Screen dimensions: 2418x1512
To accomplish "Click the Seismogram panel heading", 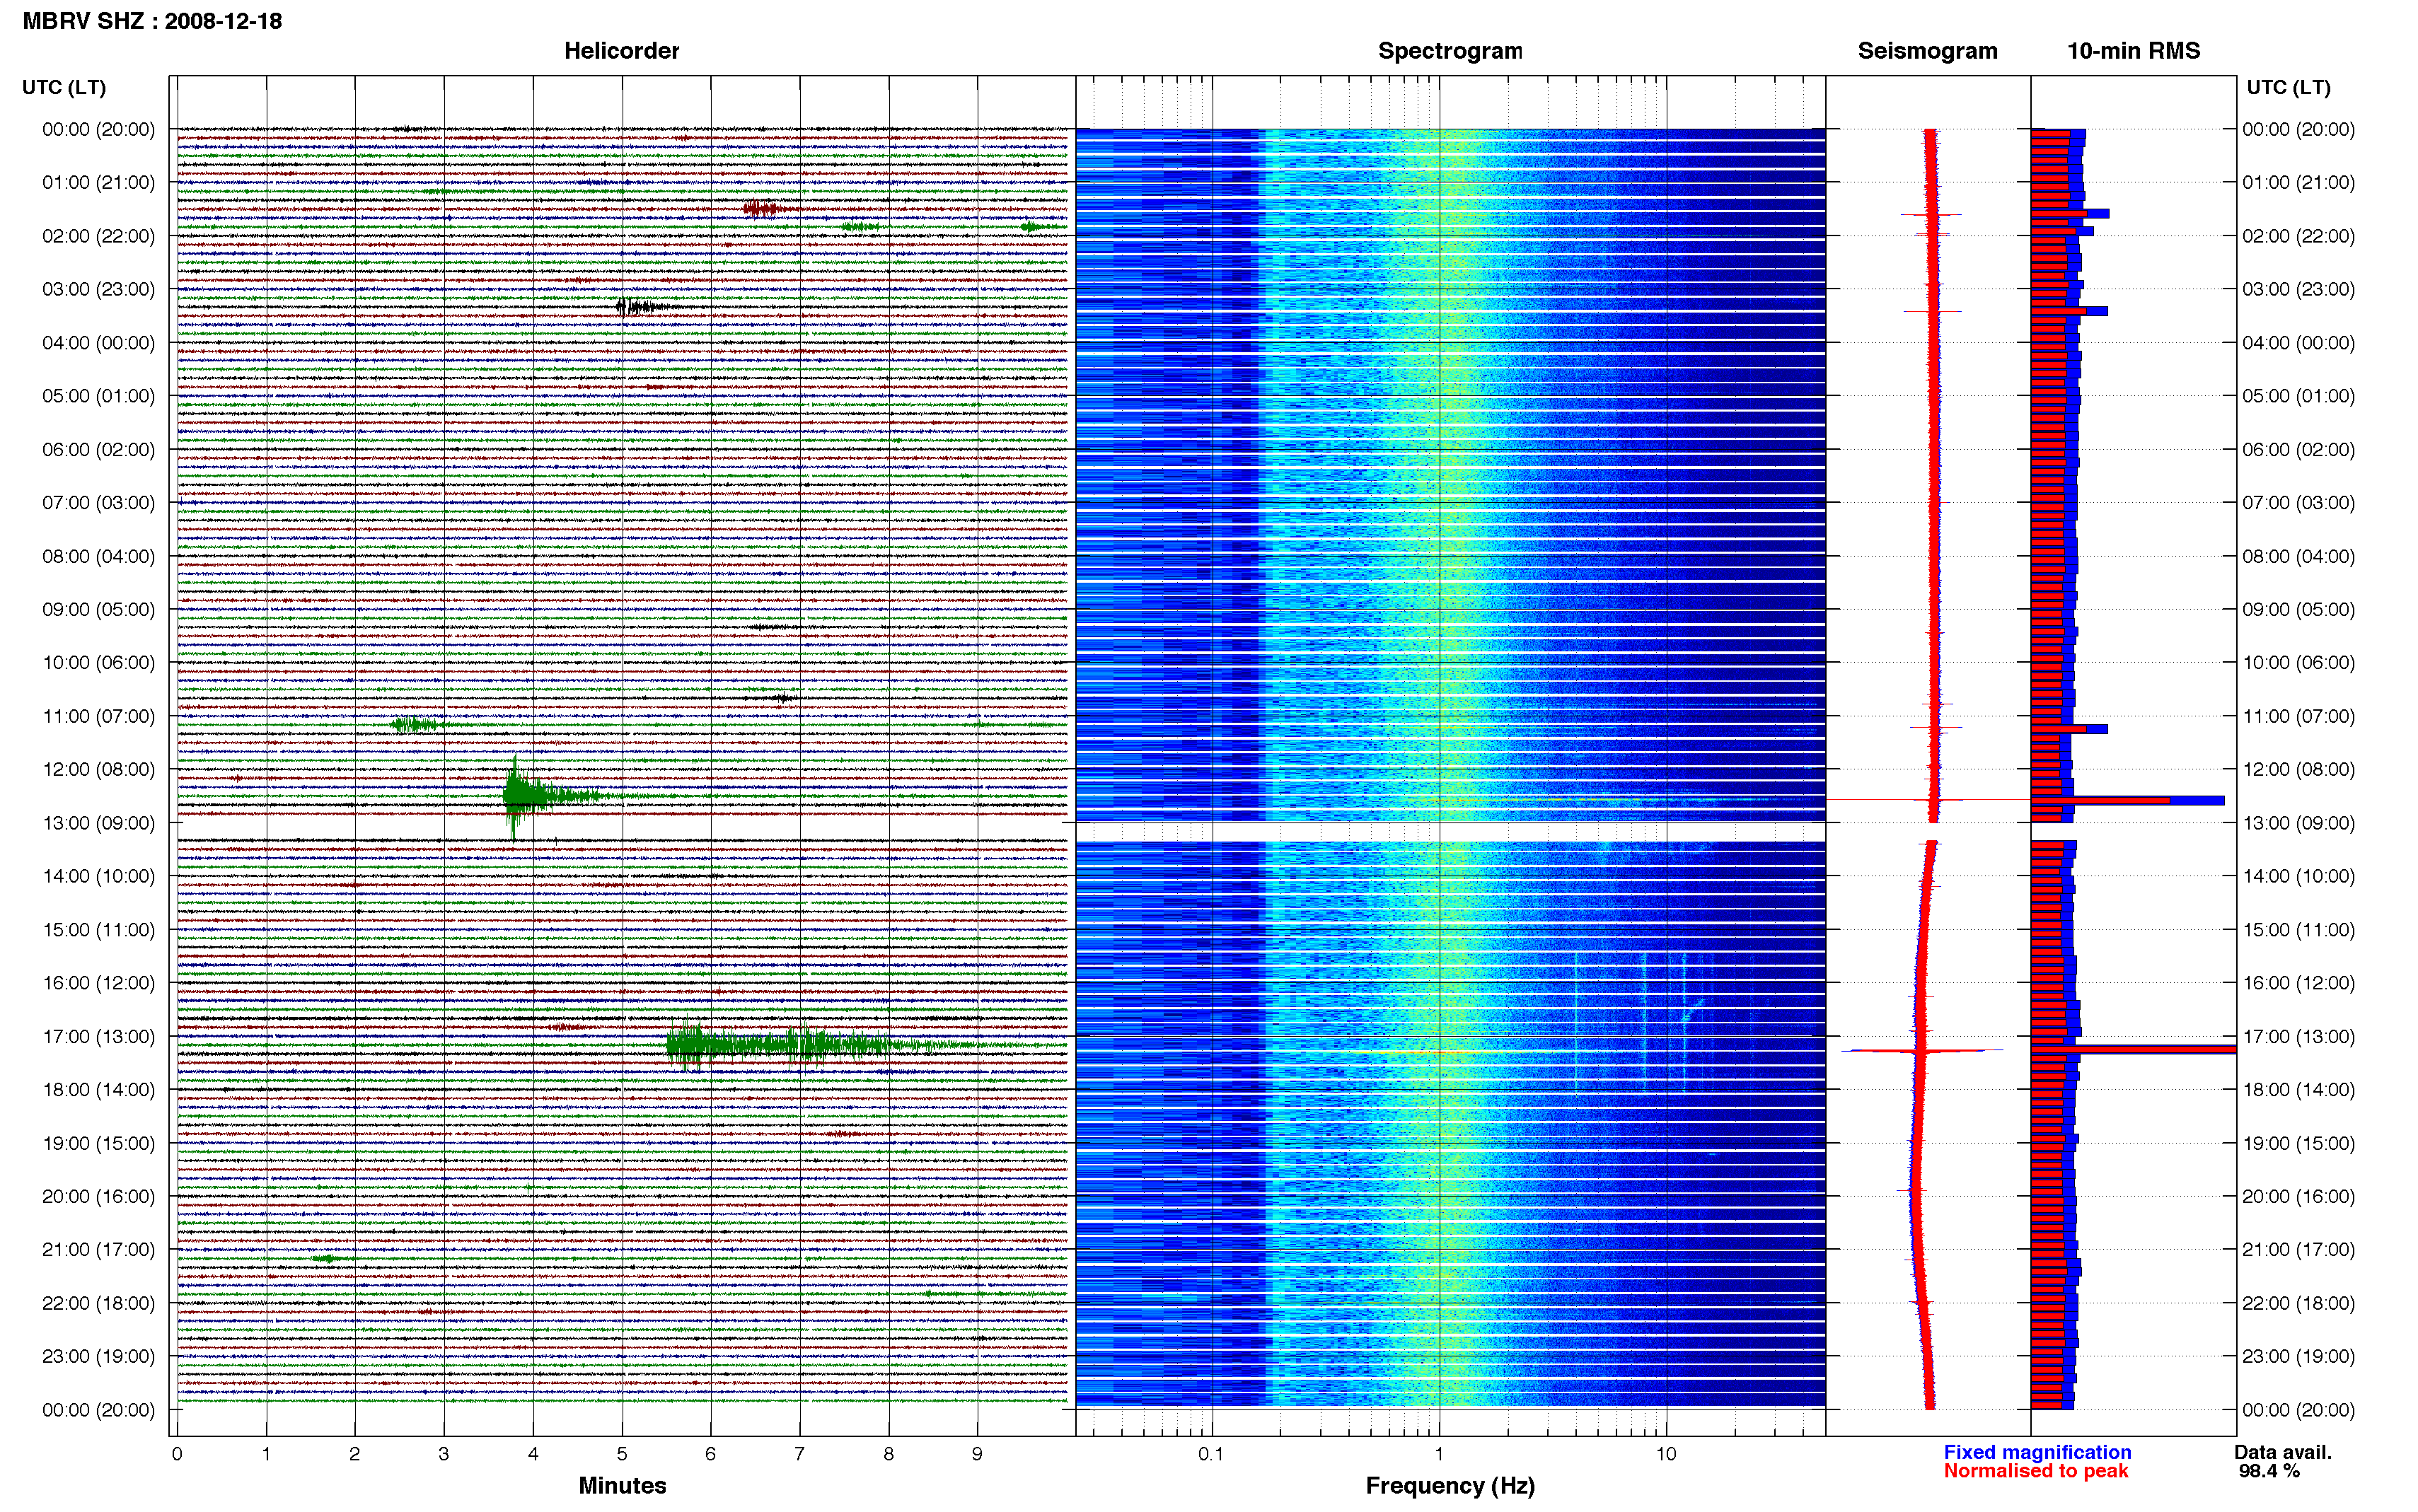I will coord(1927,51).
